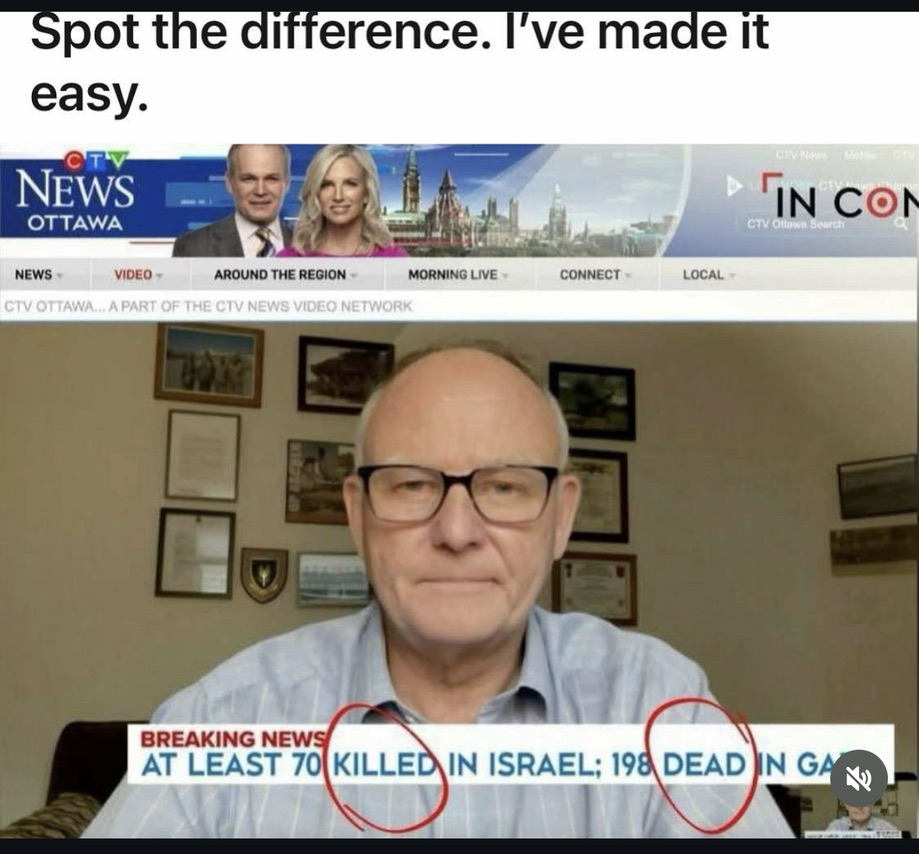
Task: Click the Breaking News headline banner
Action: point(510,754)
